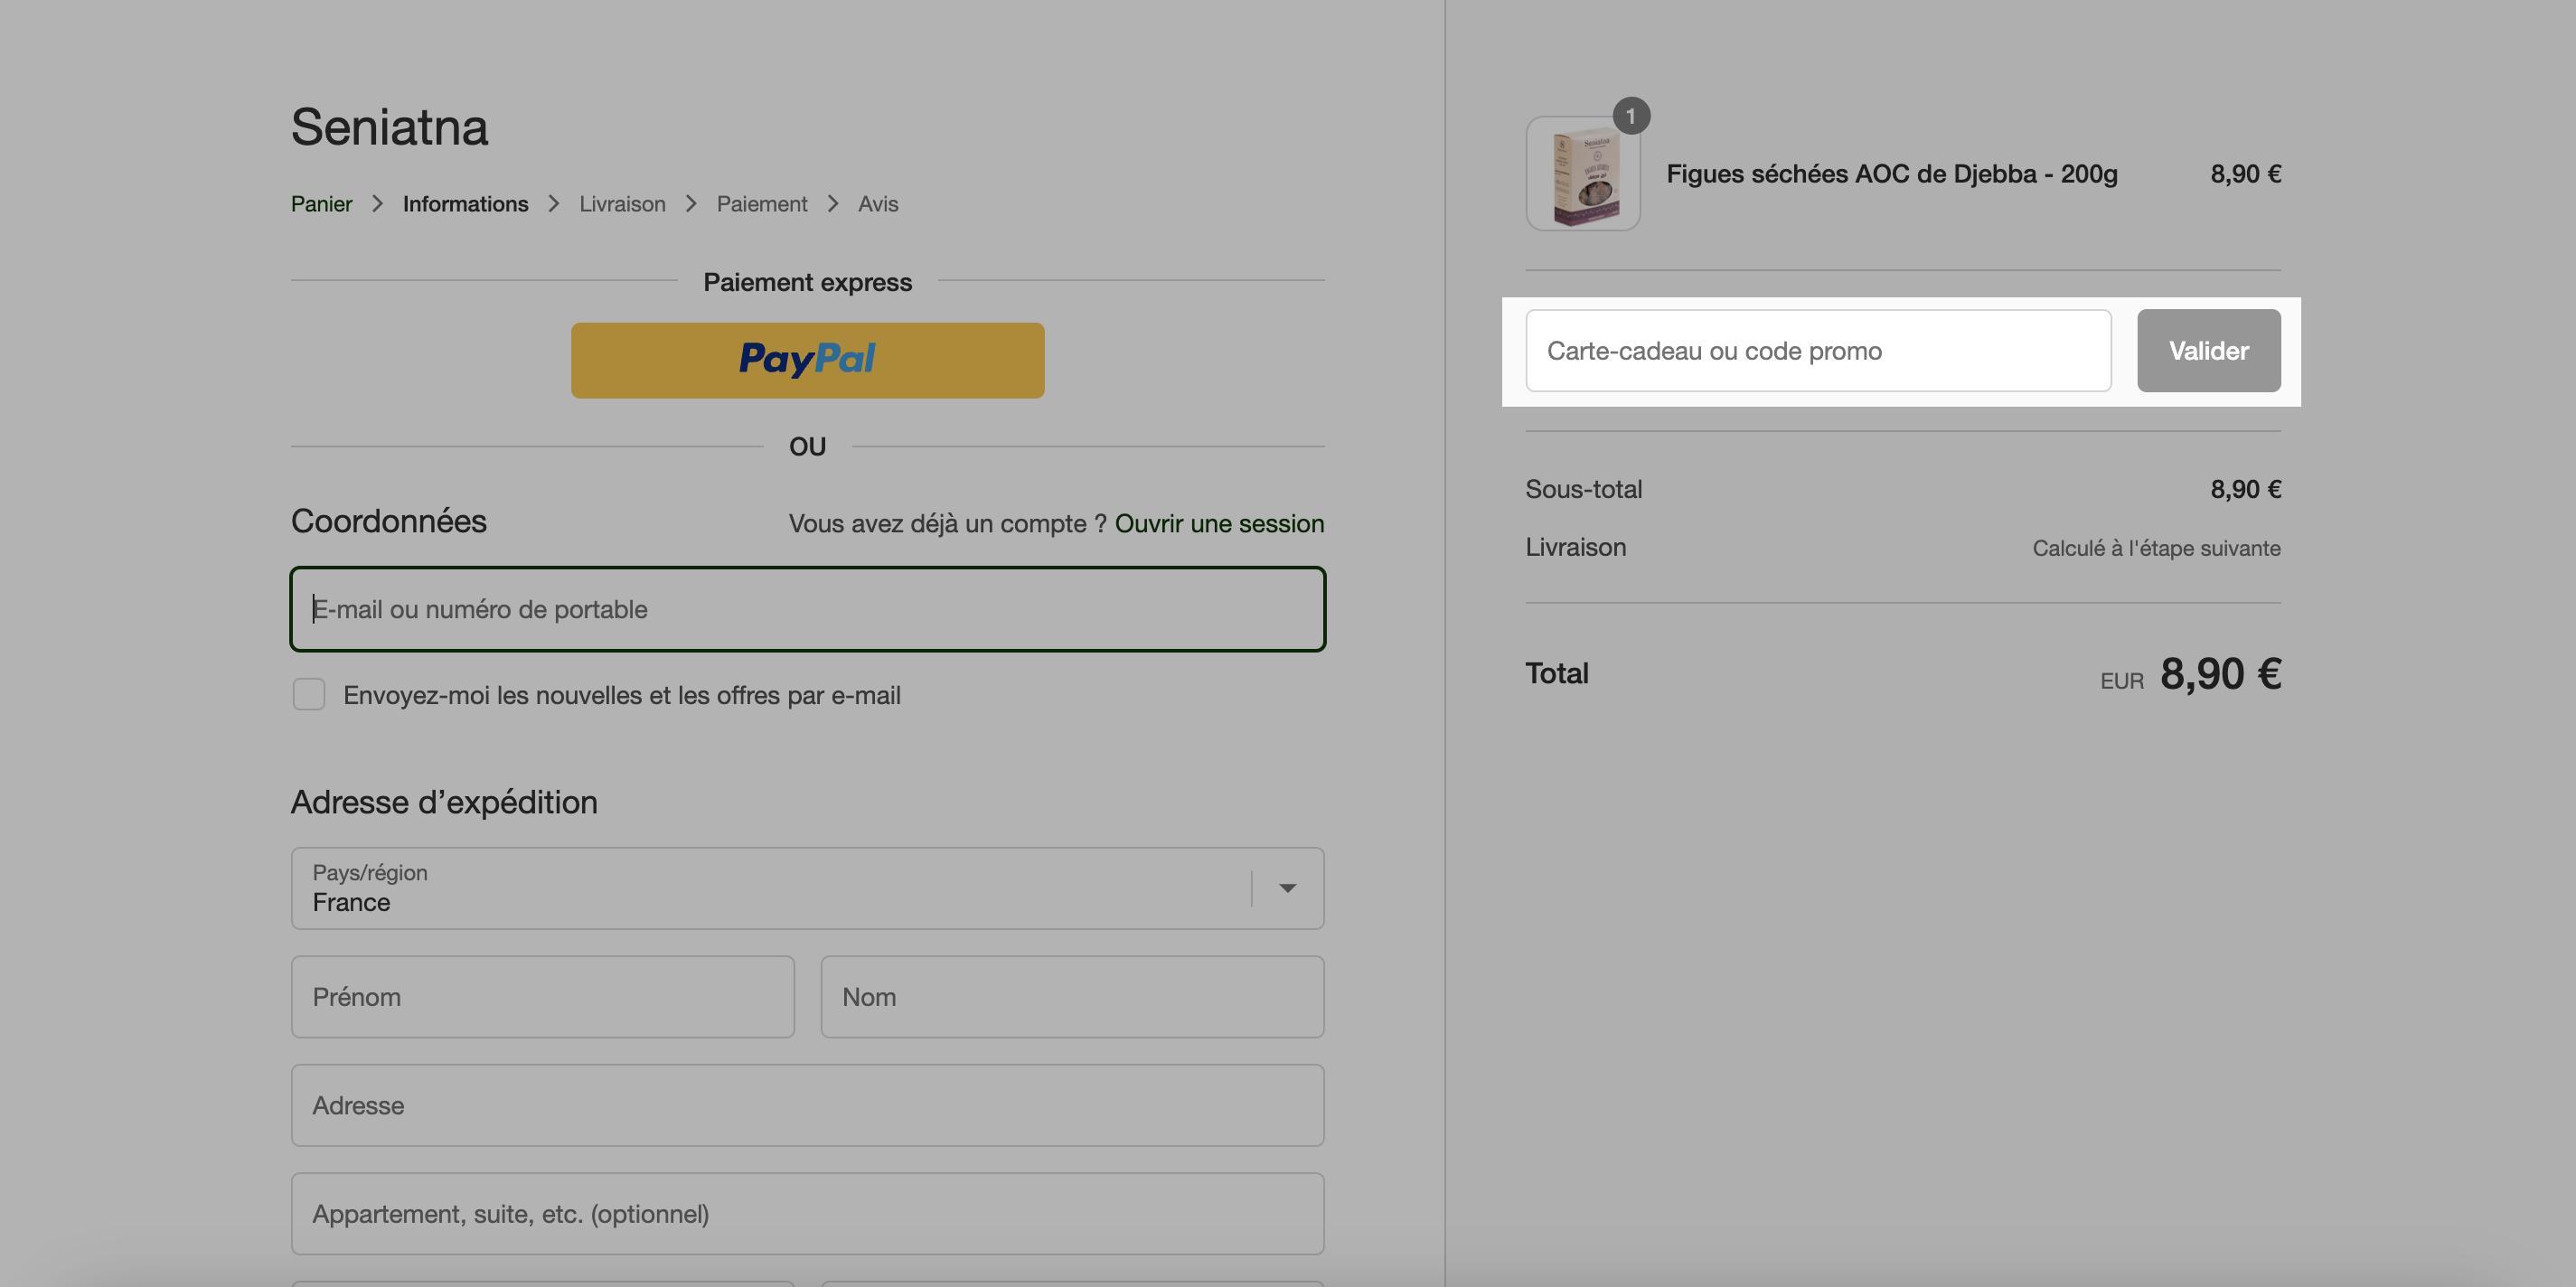
Task: Click the PayPal express payment button
Action: 807,360
